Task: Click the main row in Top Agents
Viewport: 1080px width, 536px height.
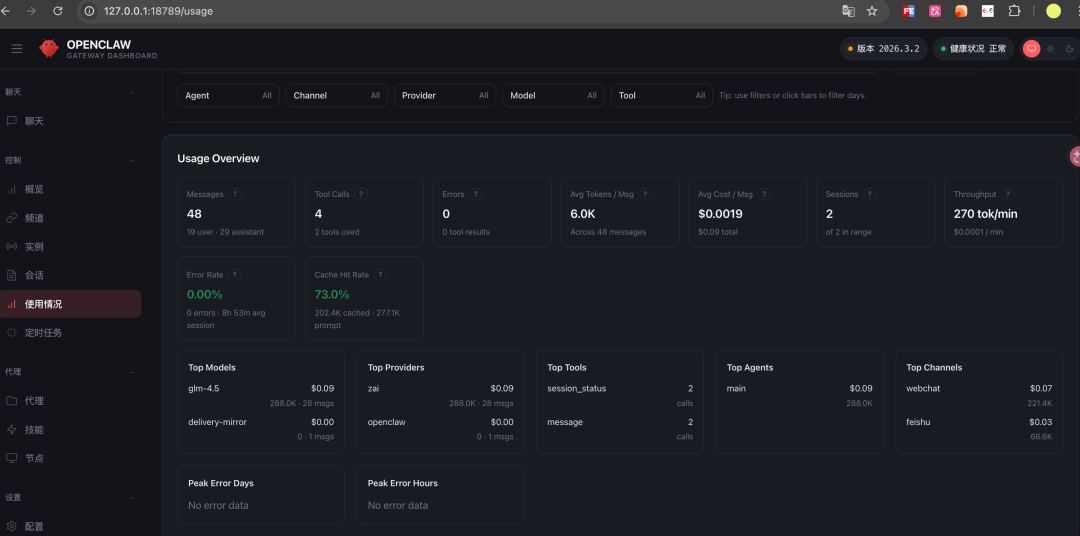Action: point(800,395)
